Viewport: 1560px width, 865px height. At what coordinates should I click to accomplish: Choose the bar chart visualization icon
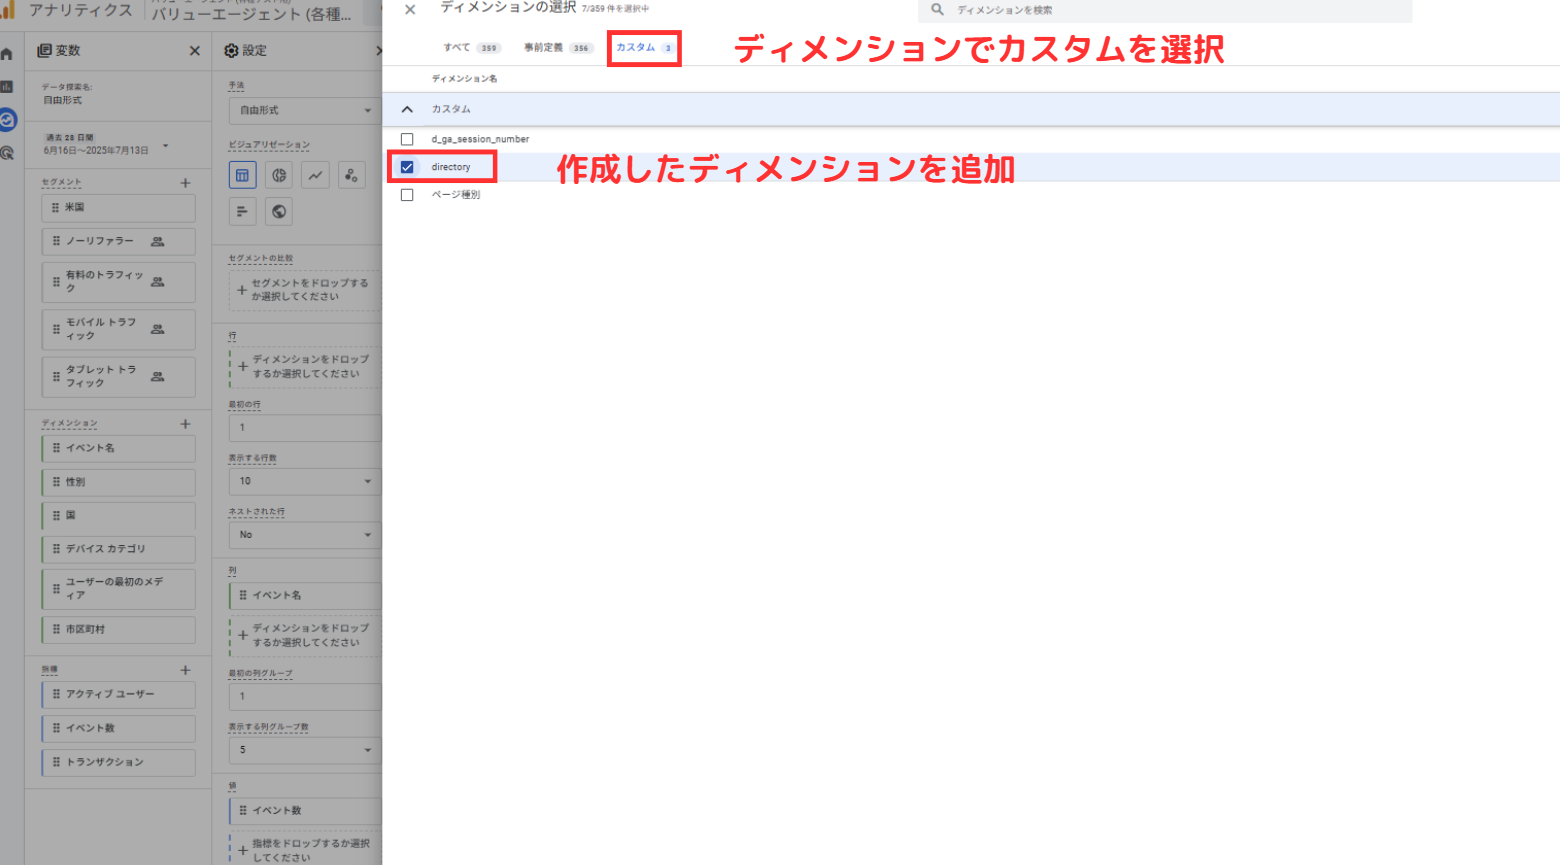[242, 211]
